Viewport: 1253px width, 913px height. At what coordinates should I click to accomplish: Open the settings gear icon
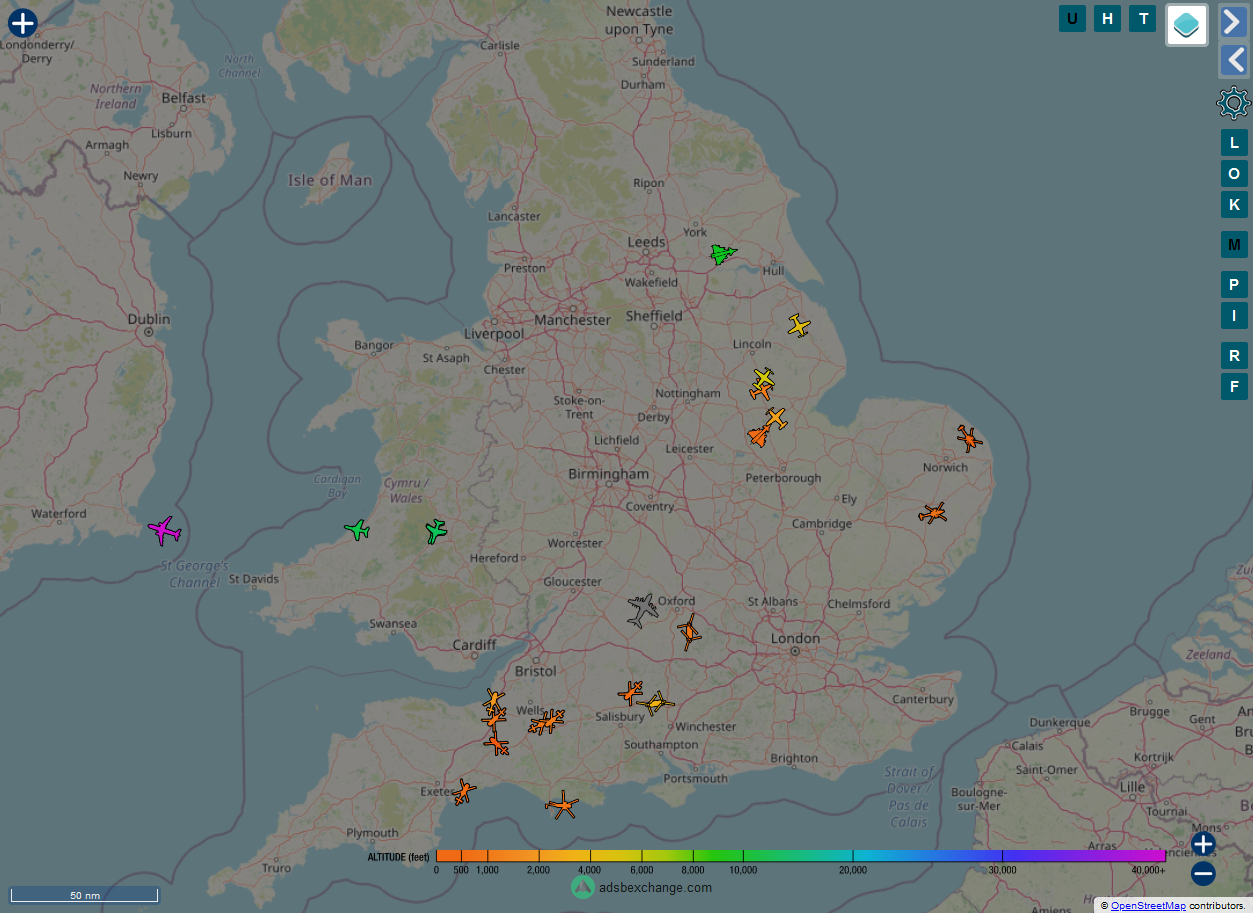(1234, 103)
